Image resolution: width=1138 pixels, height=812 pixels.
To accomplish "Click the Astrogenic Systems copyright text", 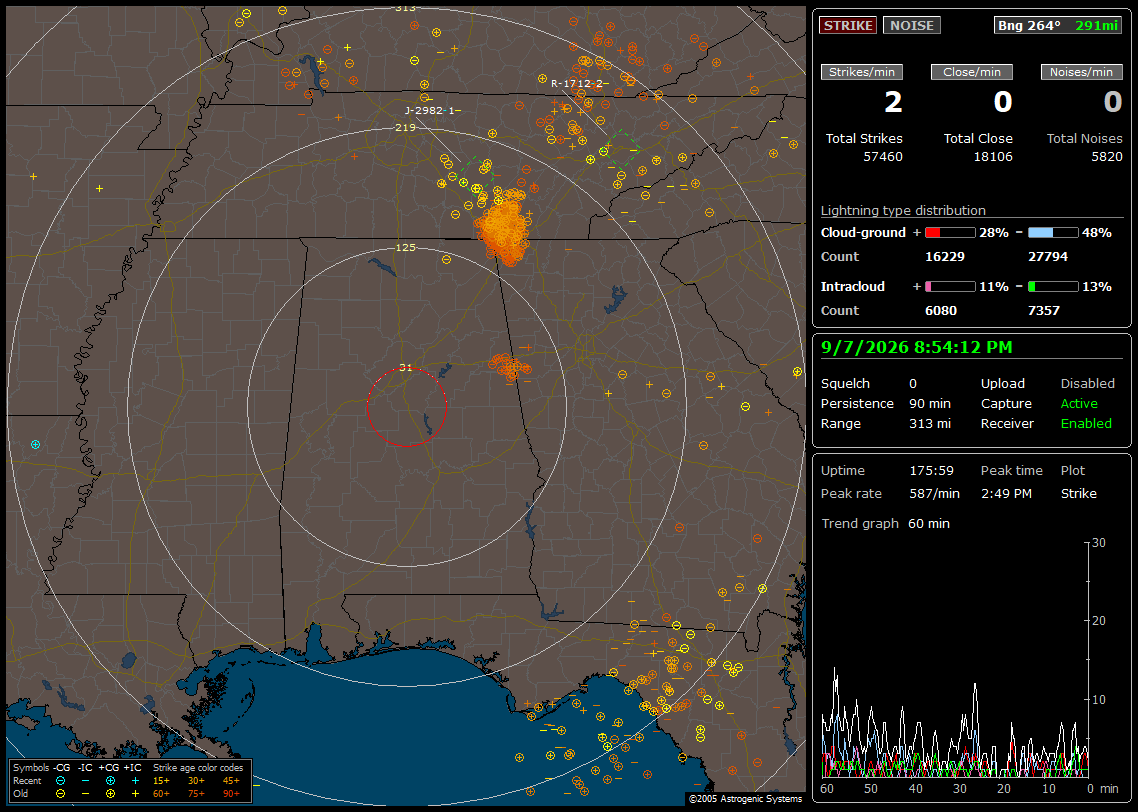I will [745, 799].
